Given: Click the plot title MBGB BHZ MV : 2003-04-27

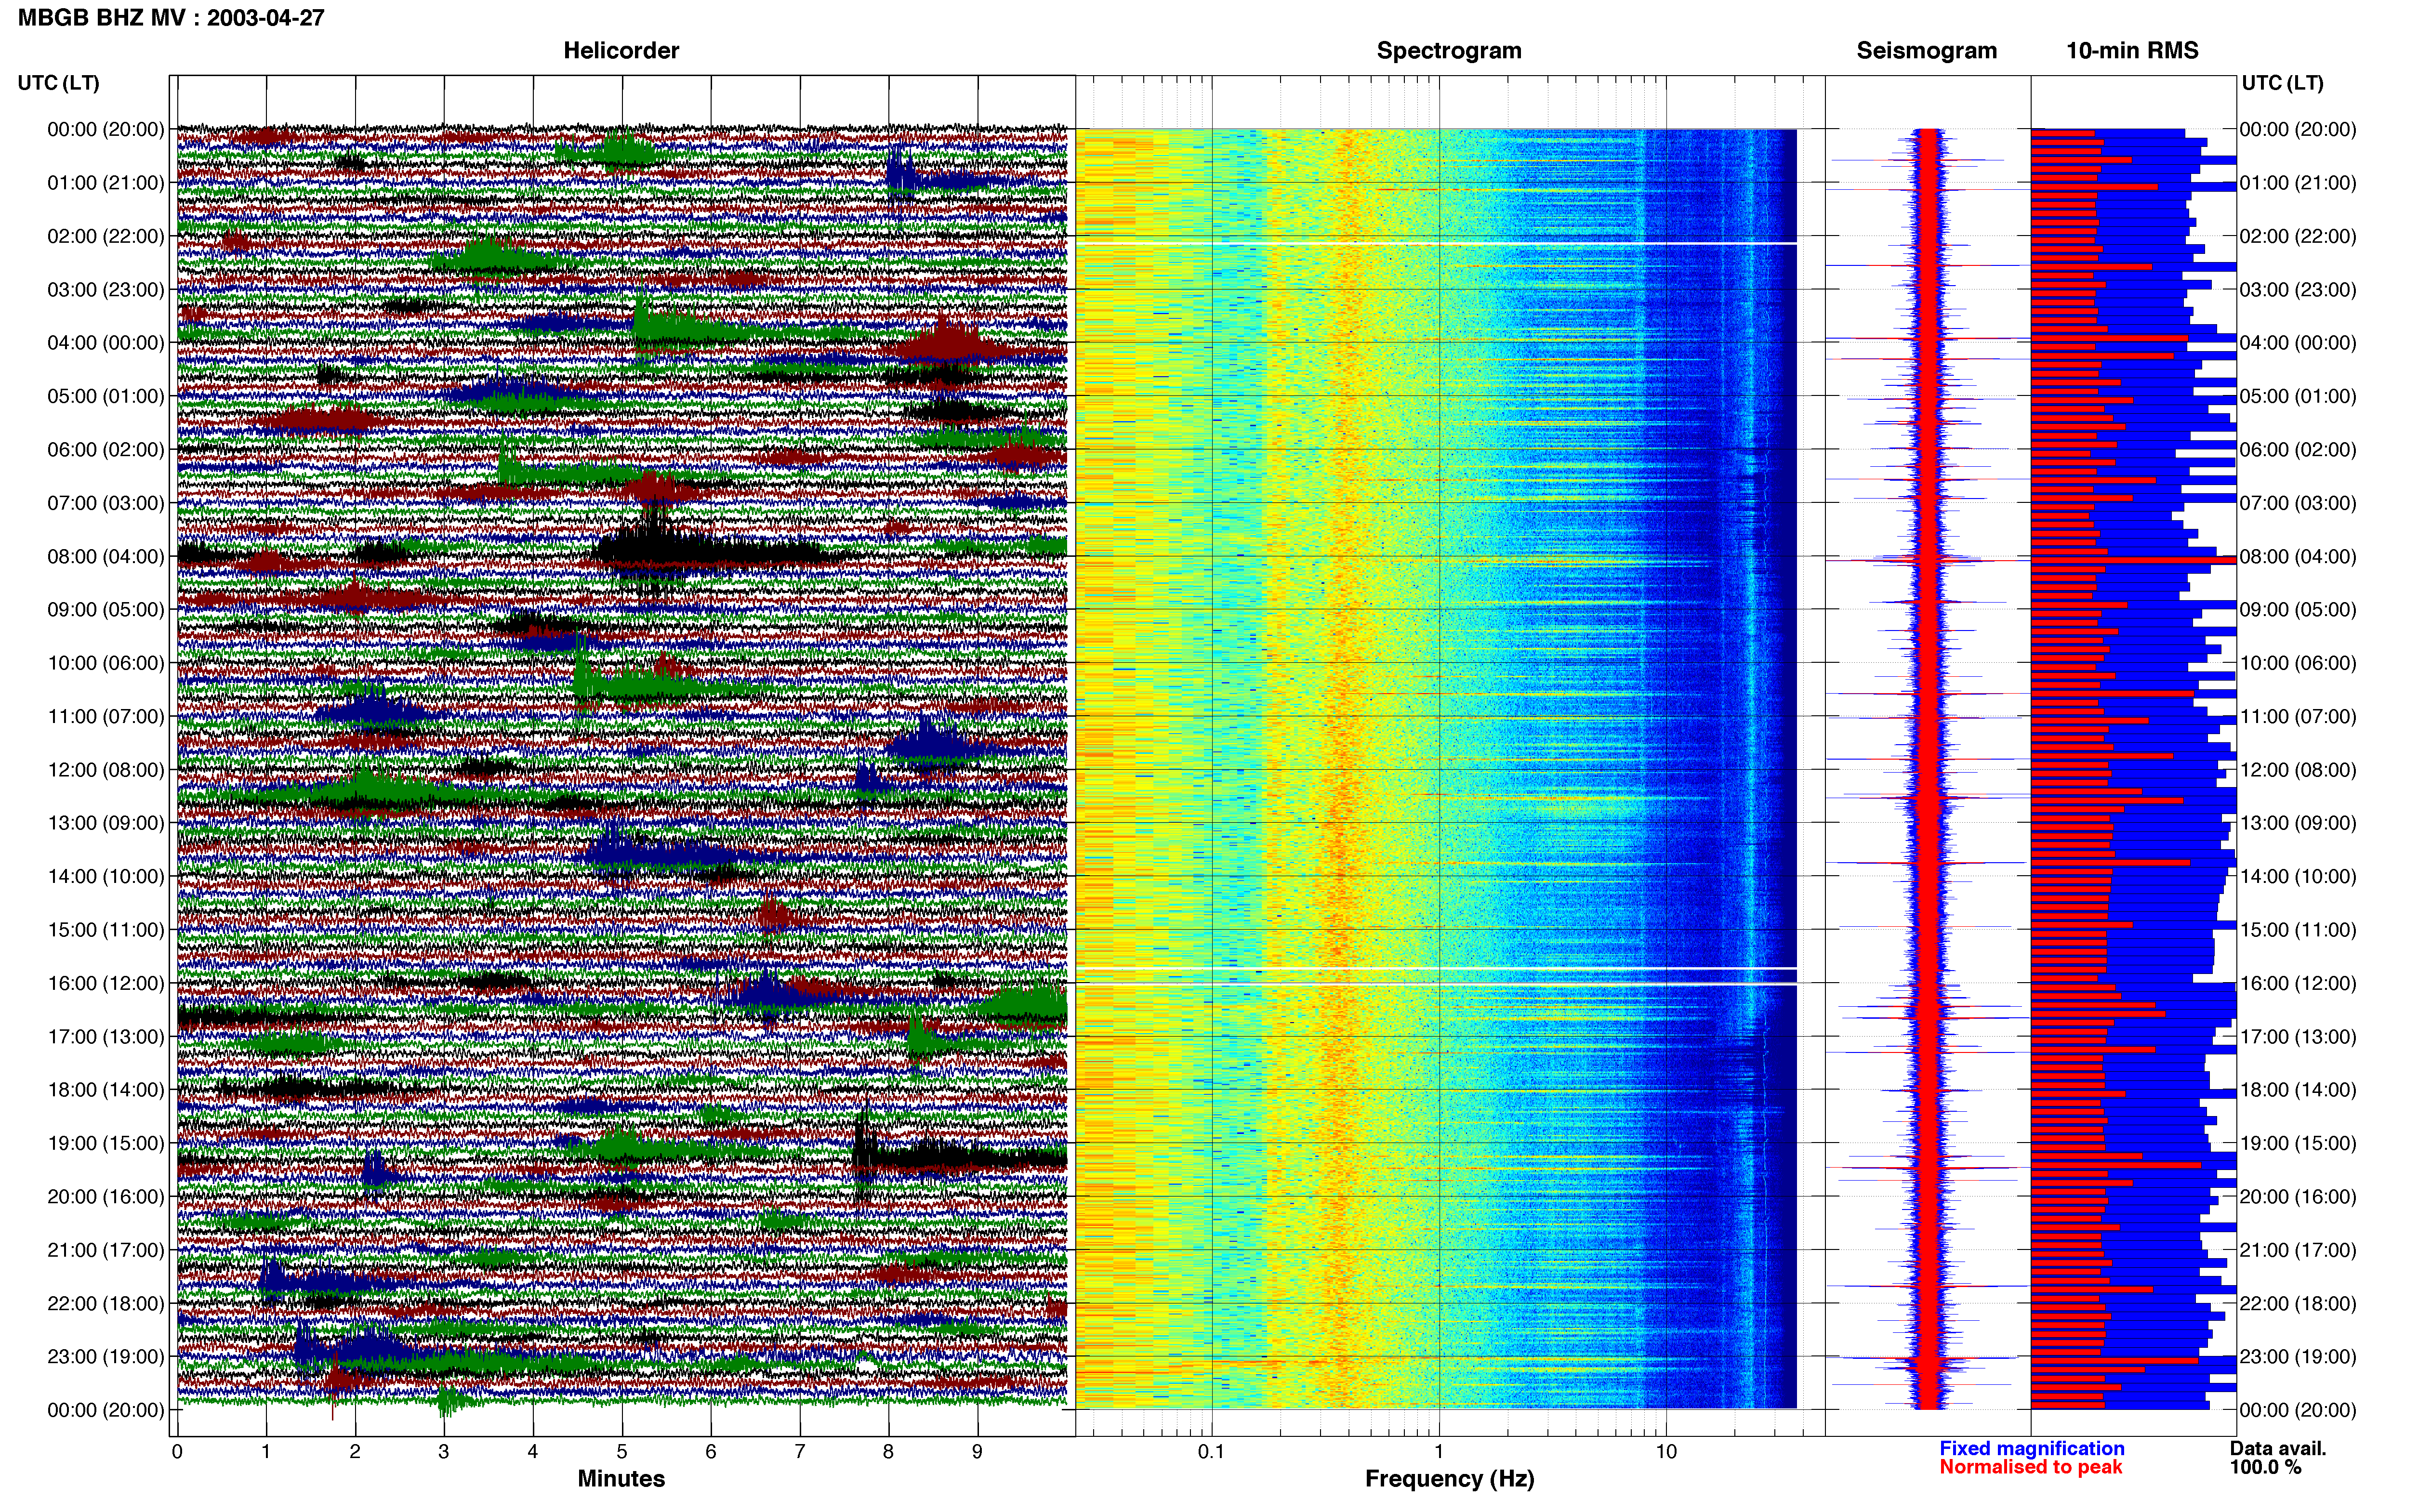Looking at the screenshot, I should [171, 18].
